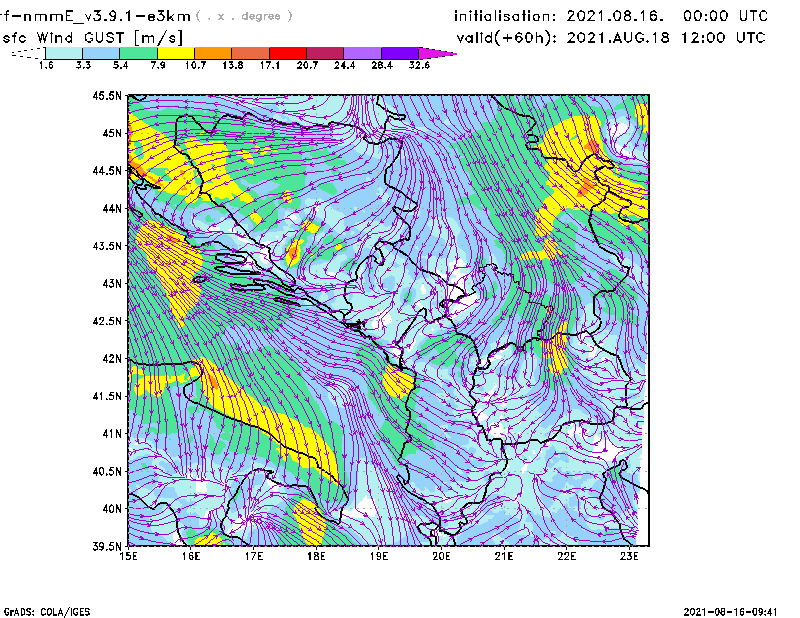Image resolution: width=800 pixels, height=618 pixels.
Task: Click the crimson 20.7–24.4 legend swatch
Action: click(x=325, y=53)
